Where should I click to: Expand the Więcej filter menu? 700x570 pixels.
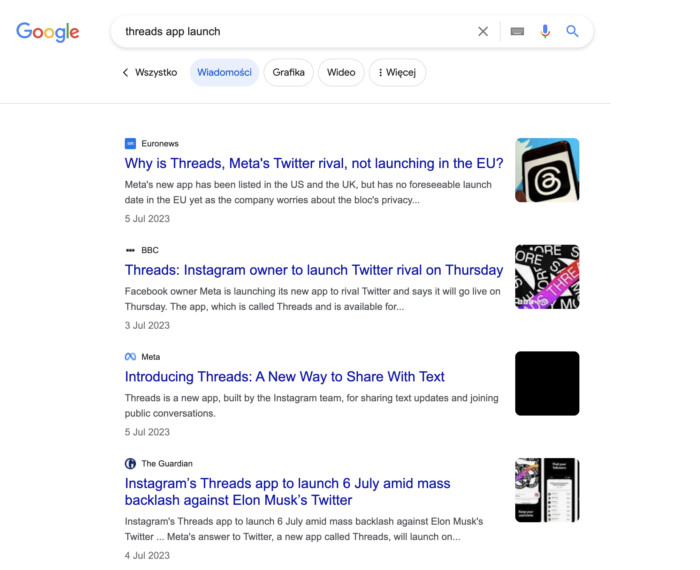397,73
